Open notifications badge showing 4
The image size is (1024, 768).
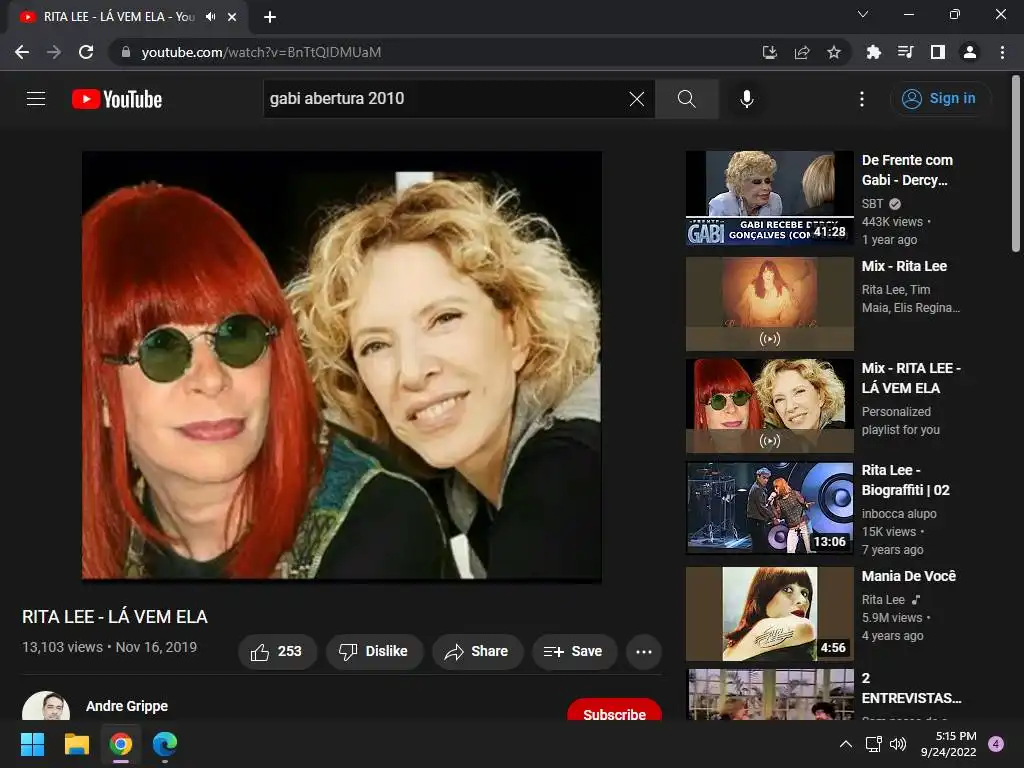(x=996, y=744)
